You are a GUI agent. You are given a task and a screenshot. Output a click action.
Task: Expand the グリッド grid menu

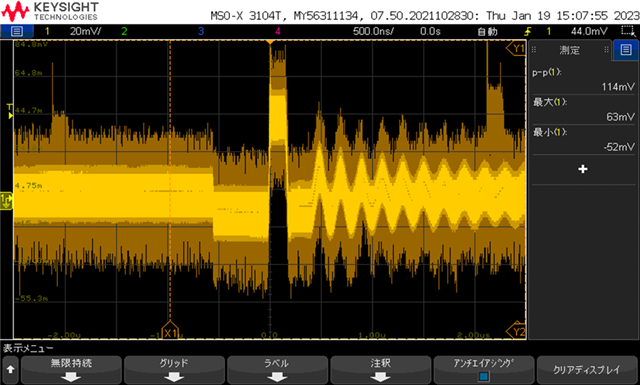click(174, 370)
